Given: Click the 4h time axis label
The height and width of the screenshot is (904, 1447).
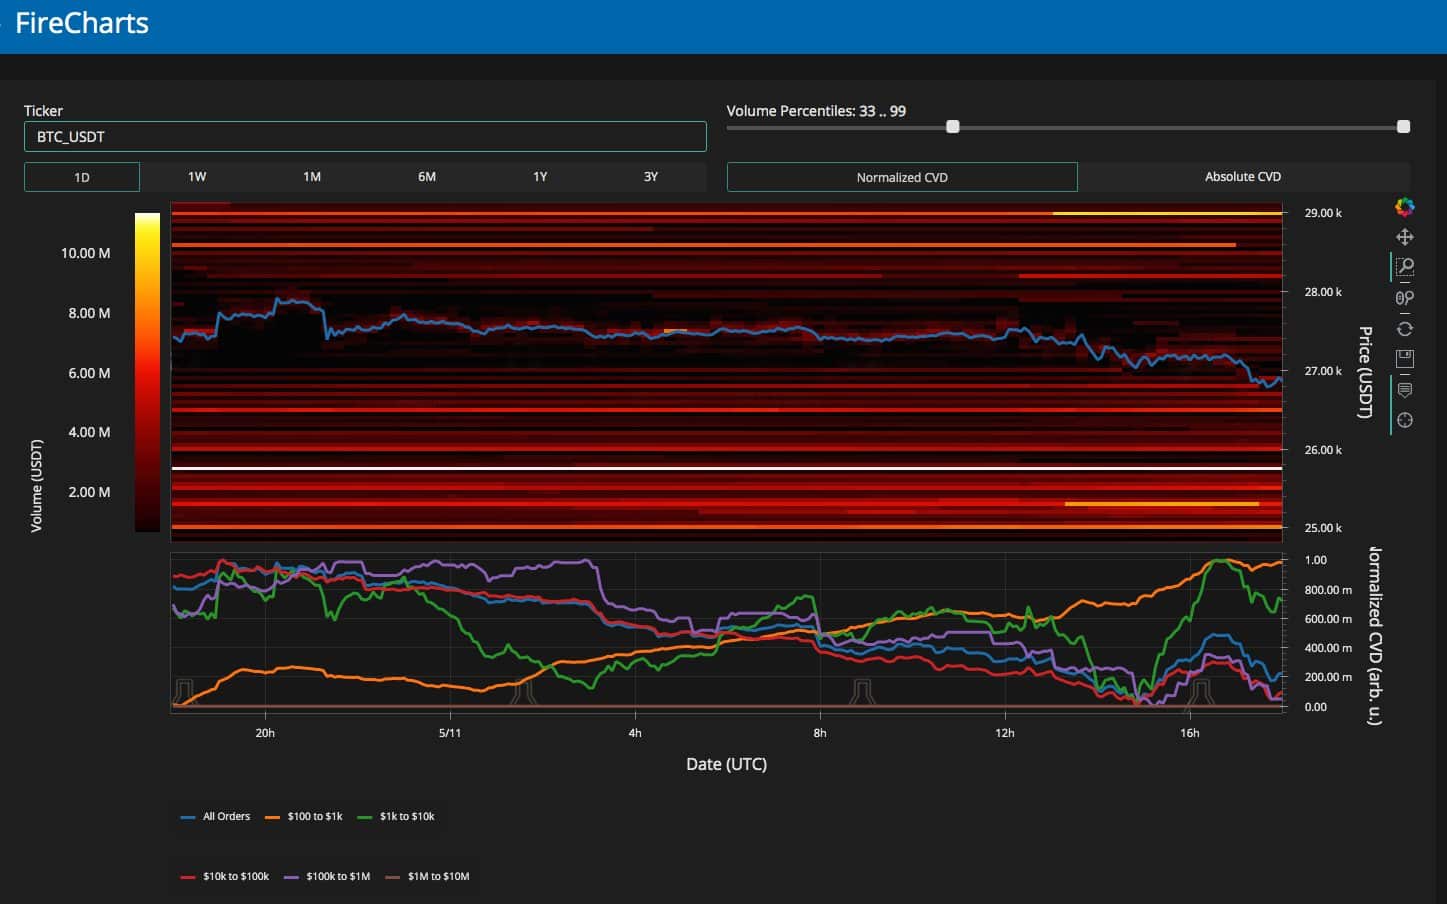Looking at the screenshot, I should pyautogui.click(x=635, y=733).
